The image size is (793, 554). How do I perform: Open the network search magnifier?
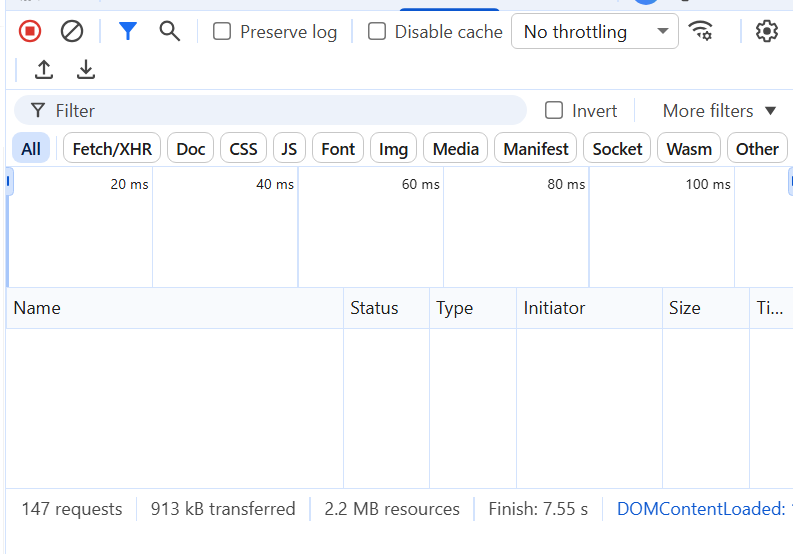170,32
